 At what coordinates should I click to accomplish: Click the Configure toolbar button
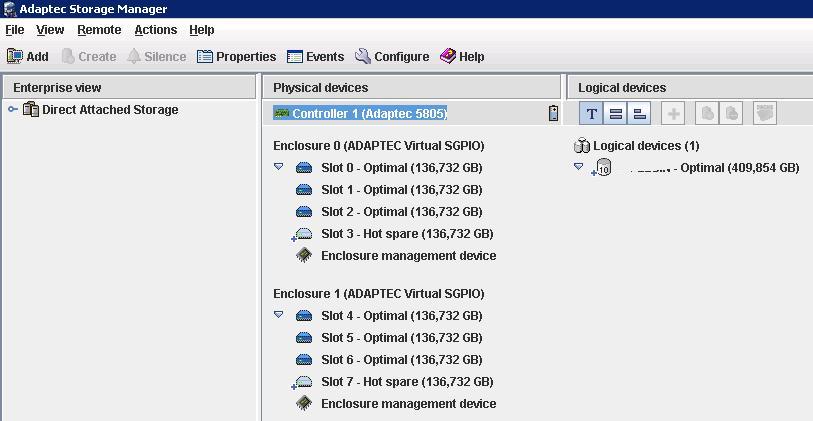(392, 57)
